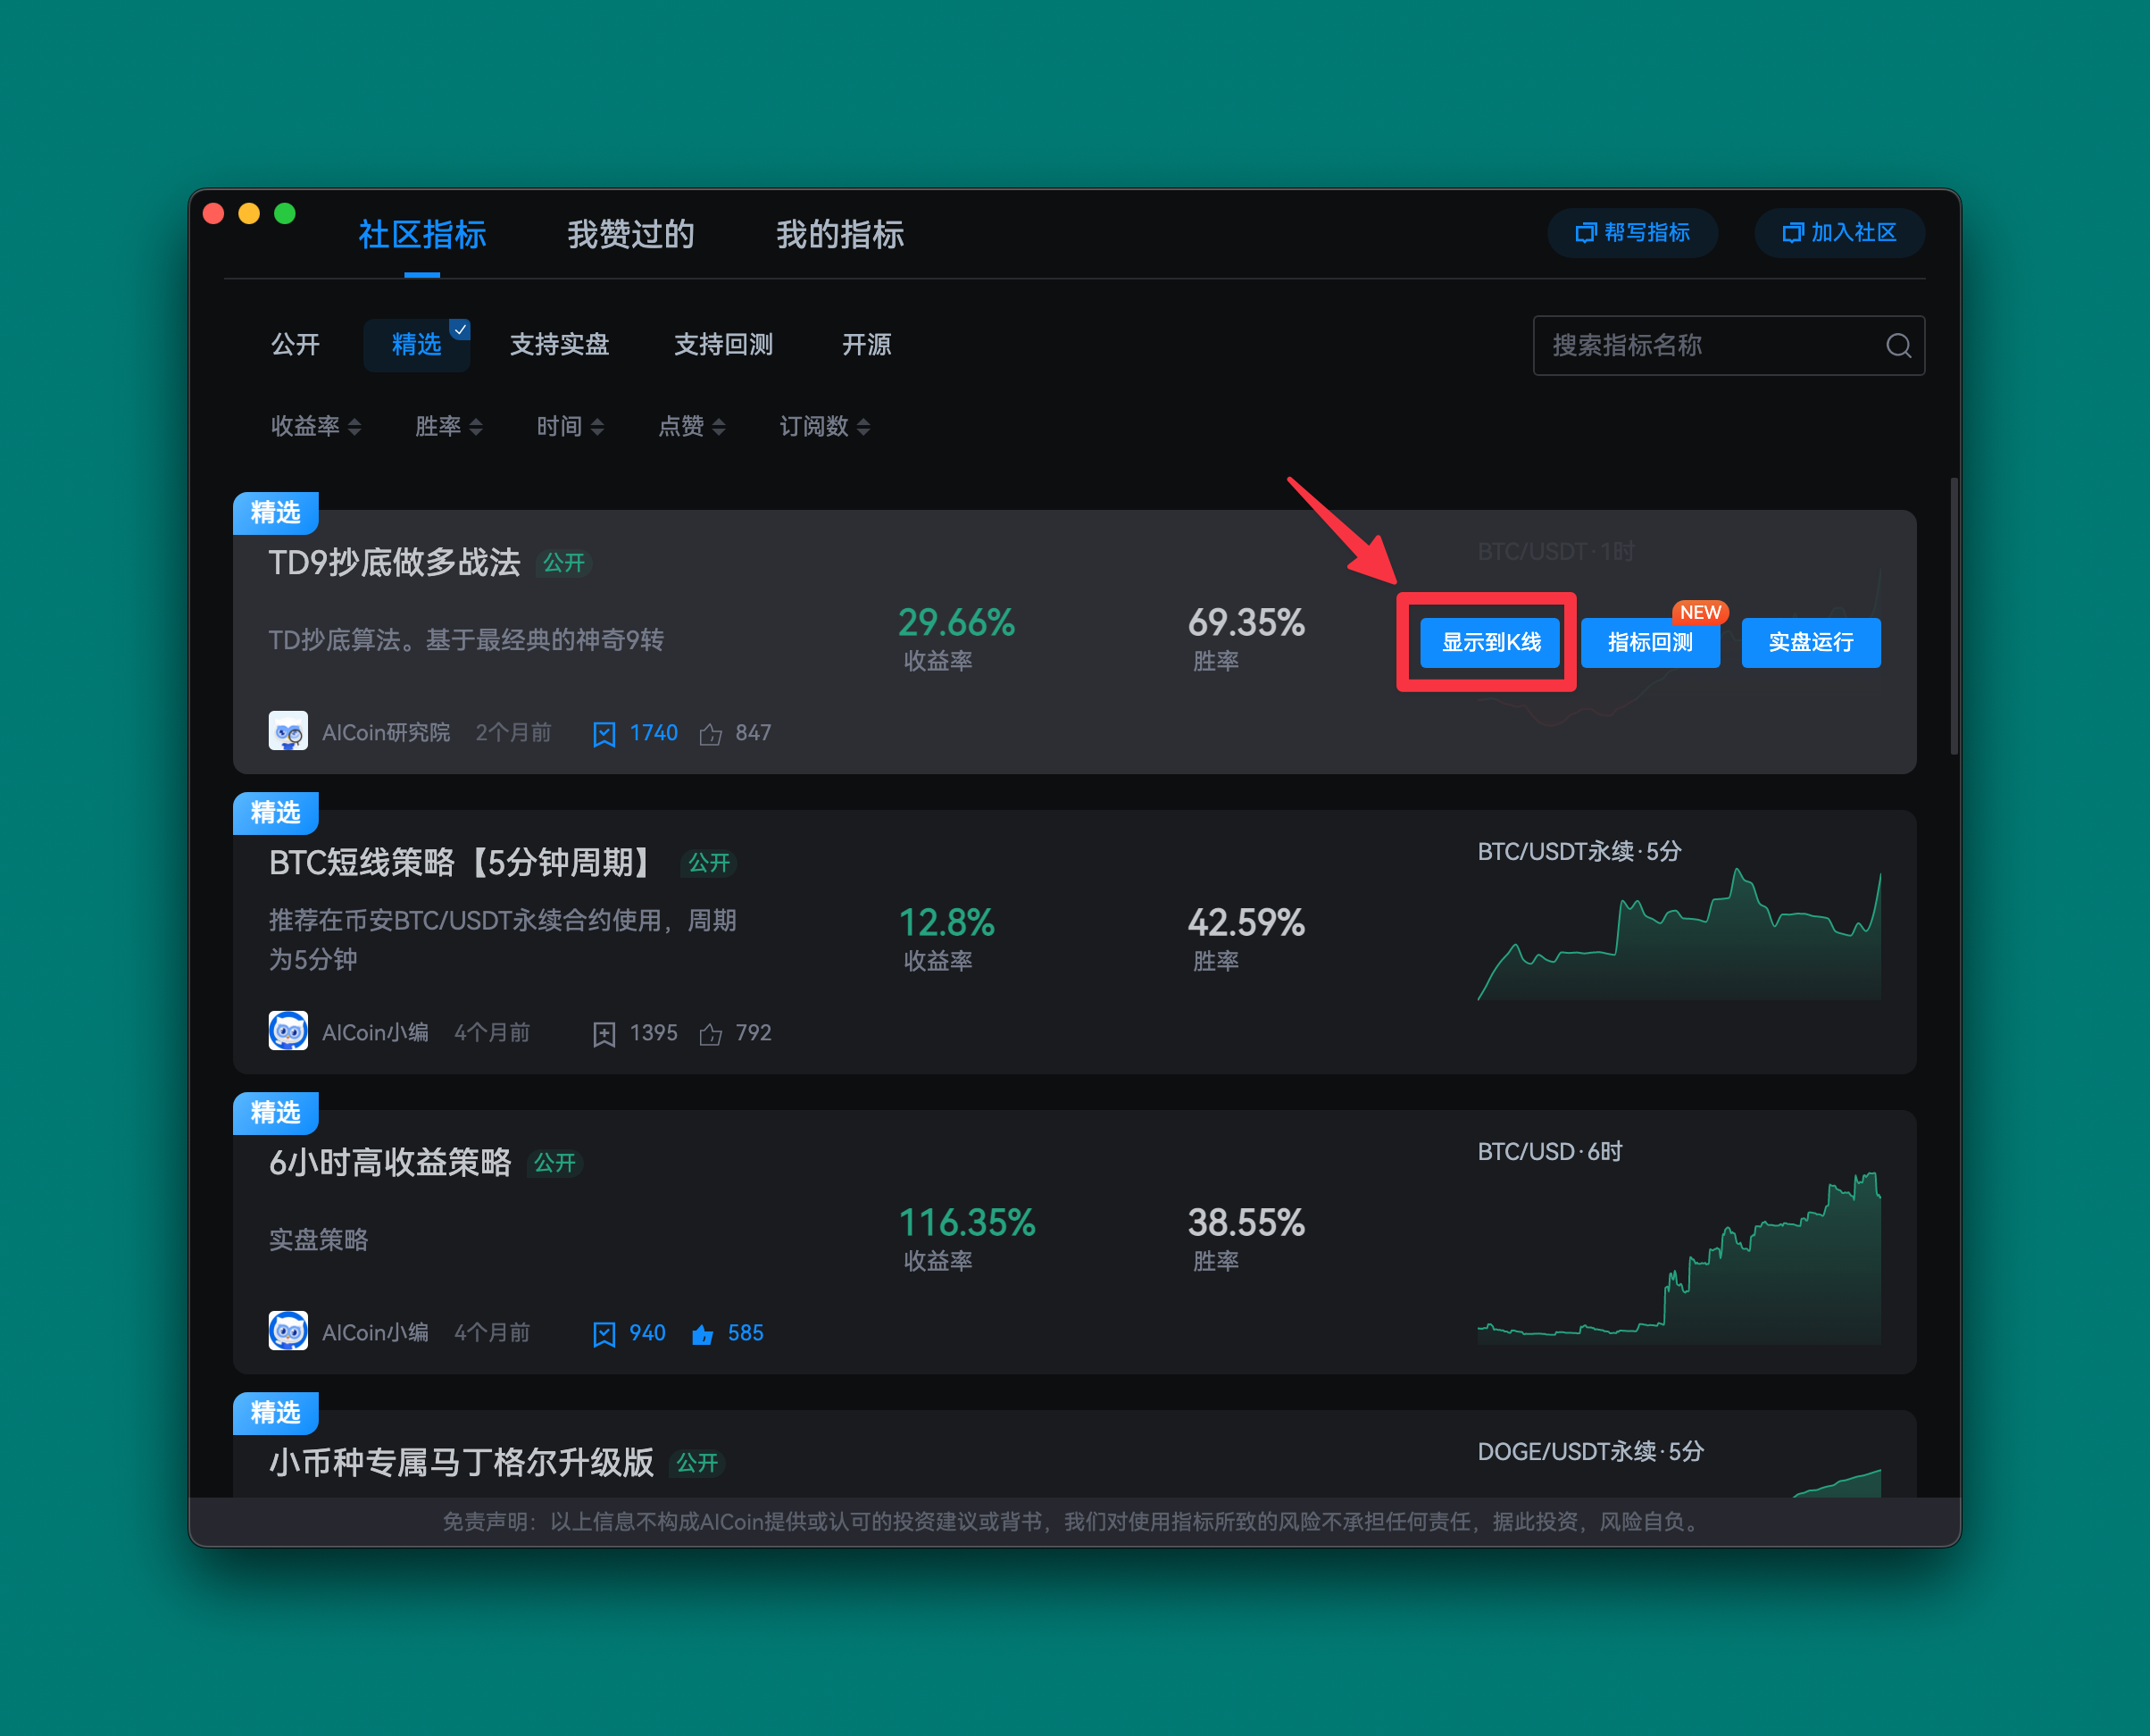
Task: Open AICoin小编 avatar on BTC短线策略 card
Action: pos(288,1031)
